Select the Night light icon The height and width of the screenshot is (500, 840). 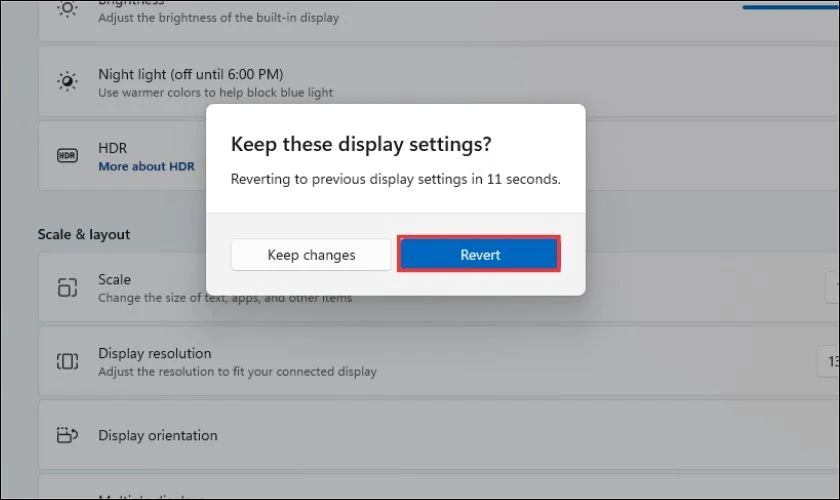tap(67, 81)
